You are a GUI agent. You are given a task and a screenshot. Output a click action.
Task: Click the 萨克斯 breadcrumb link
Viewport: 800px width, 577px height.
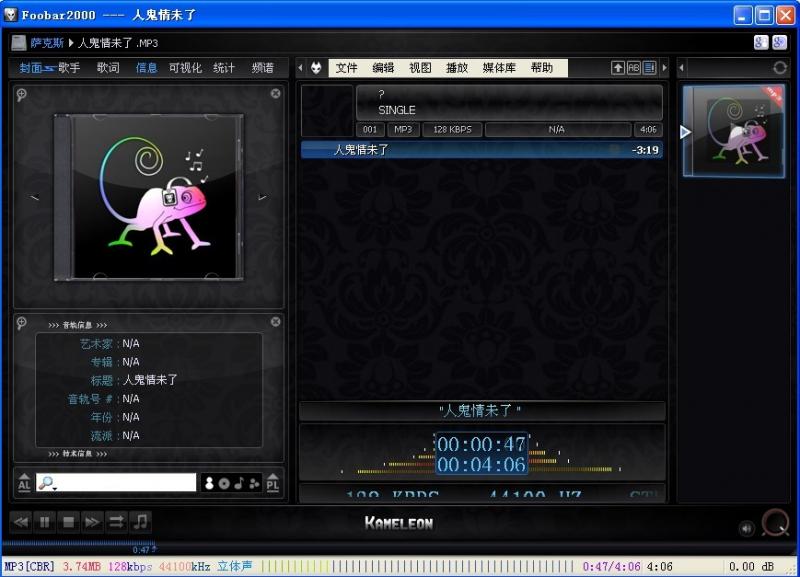tap(47, 43)
